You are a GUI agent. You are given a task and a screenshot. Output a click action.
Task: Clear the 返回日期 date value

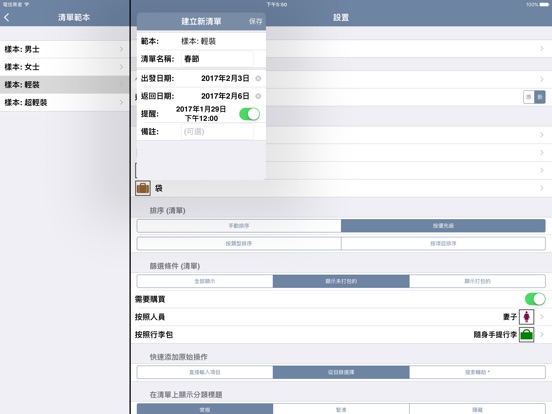click(x=258, y=96)
